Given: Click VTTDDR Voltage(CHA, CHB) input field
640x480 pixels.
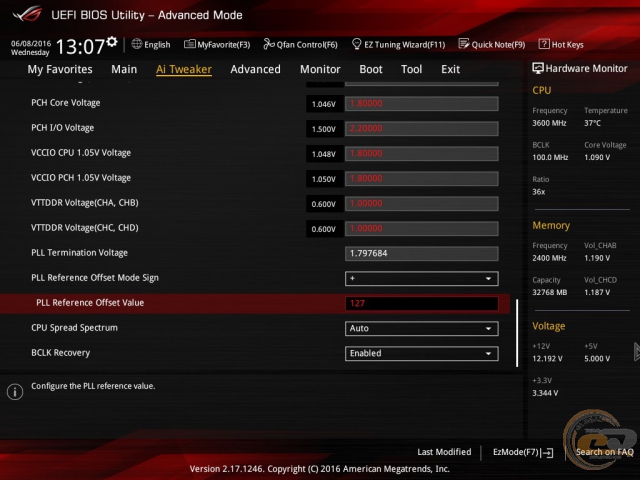Looking at the screenshot, I should click(422, 204).
